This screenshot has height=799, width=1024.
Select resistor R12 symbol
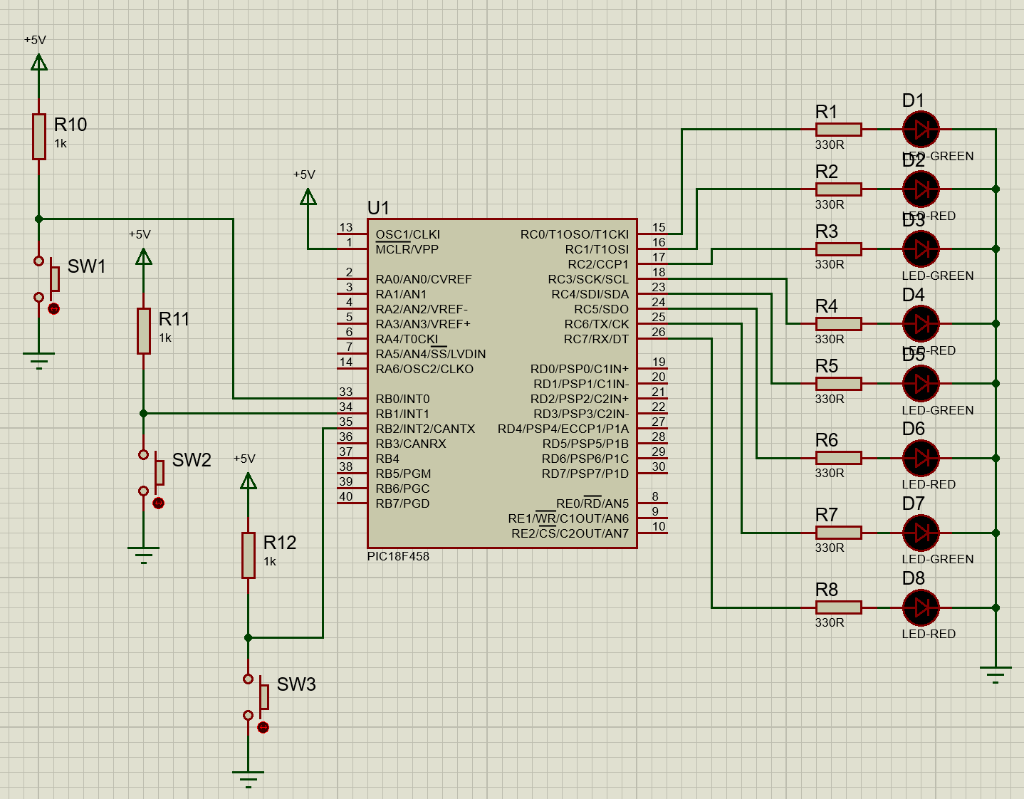tap(246, 557)
